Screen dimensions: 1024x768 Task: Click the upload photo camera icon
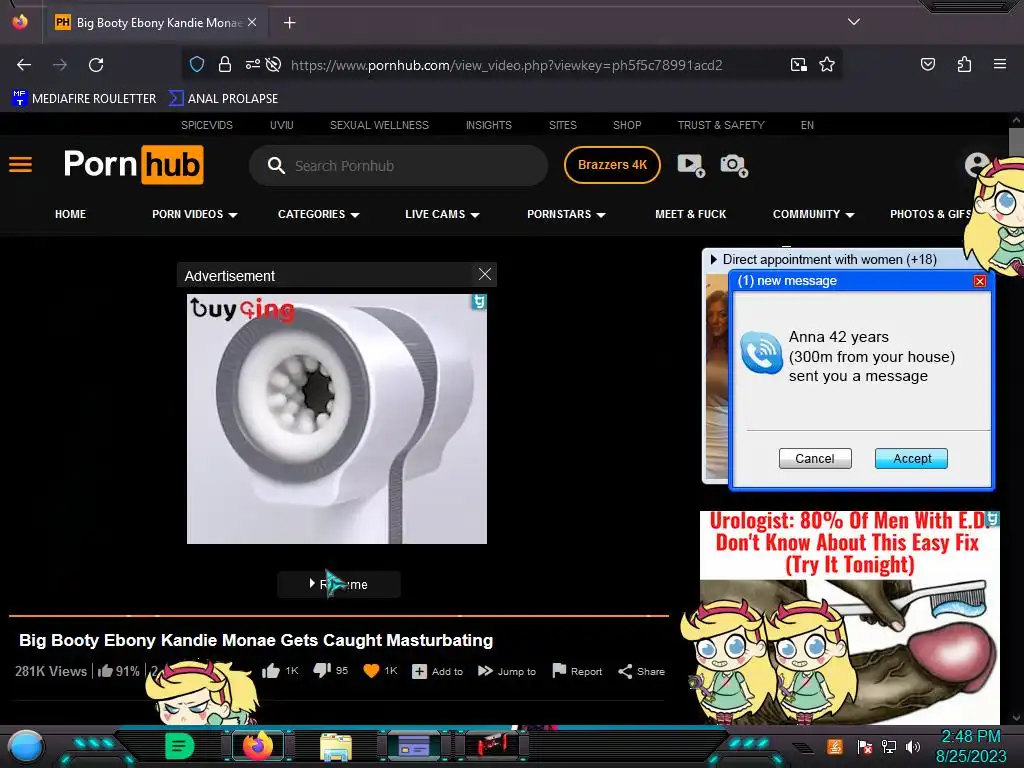(x=733, y=165)
